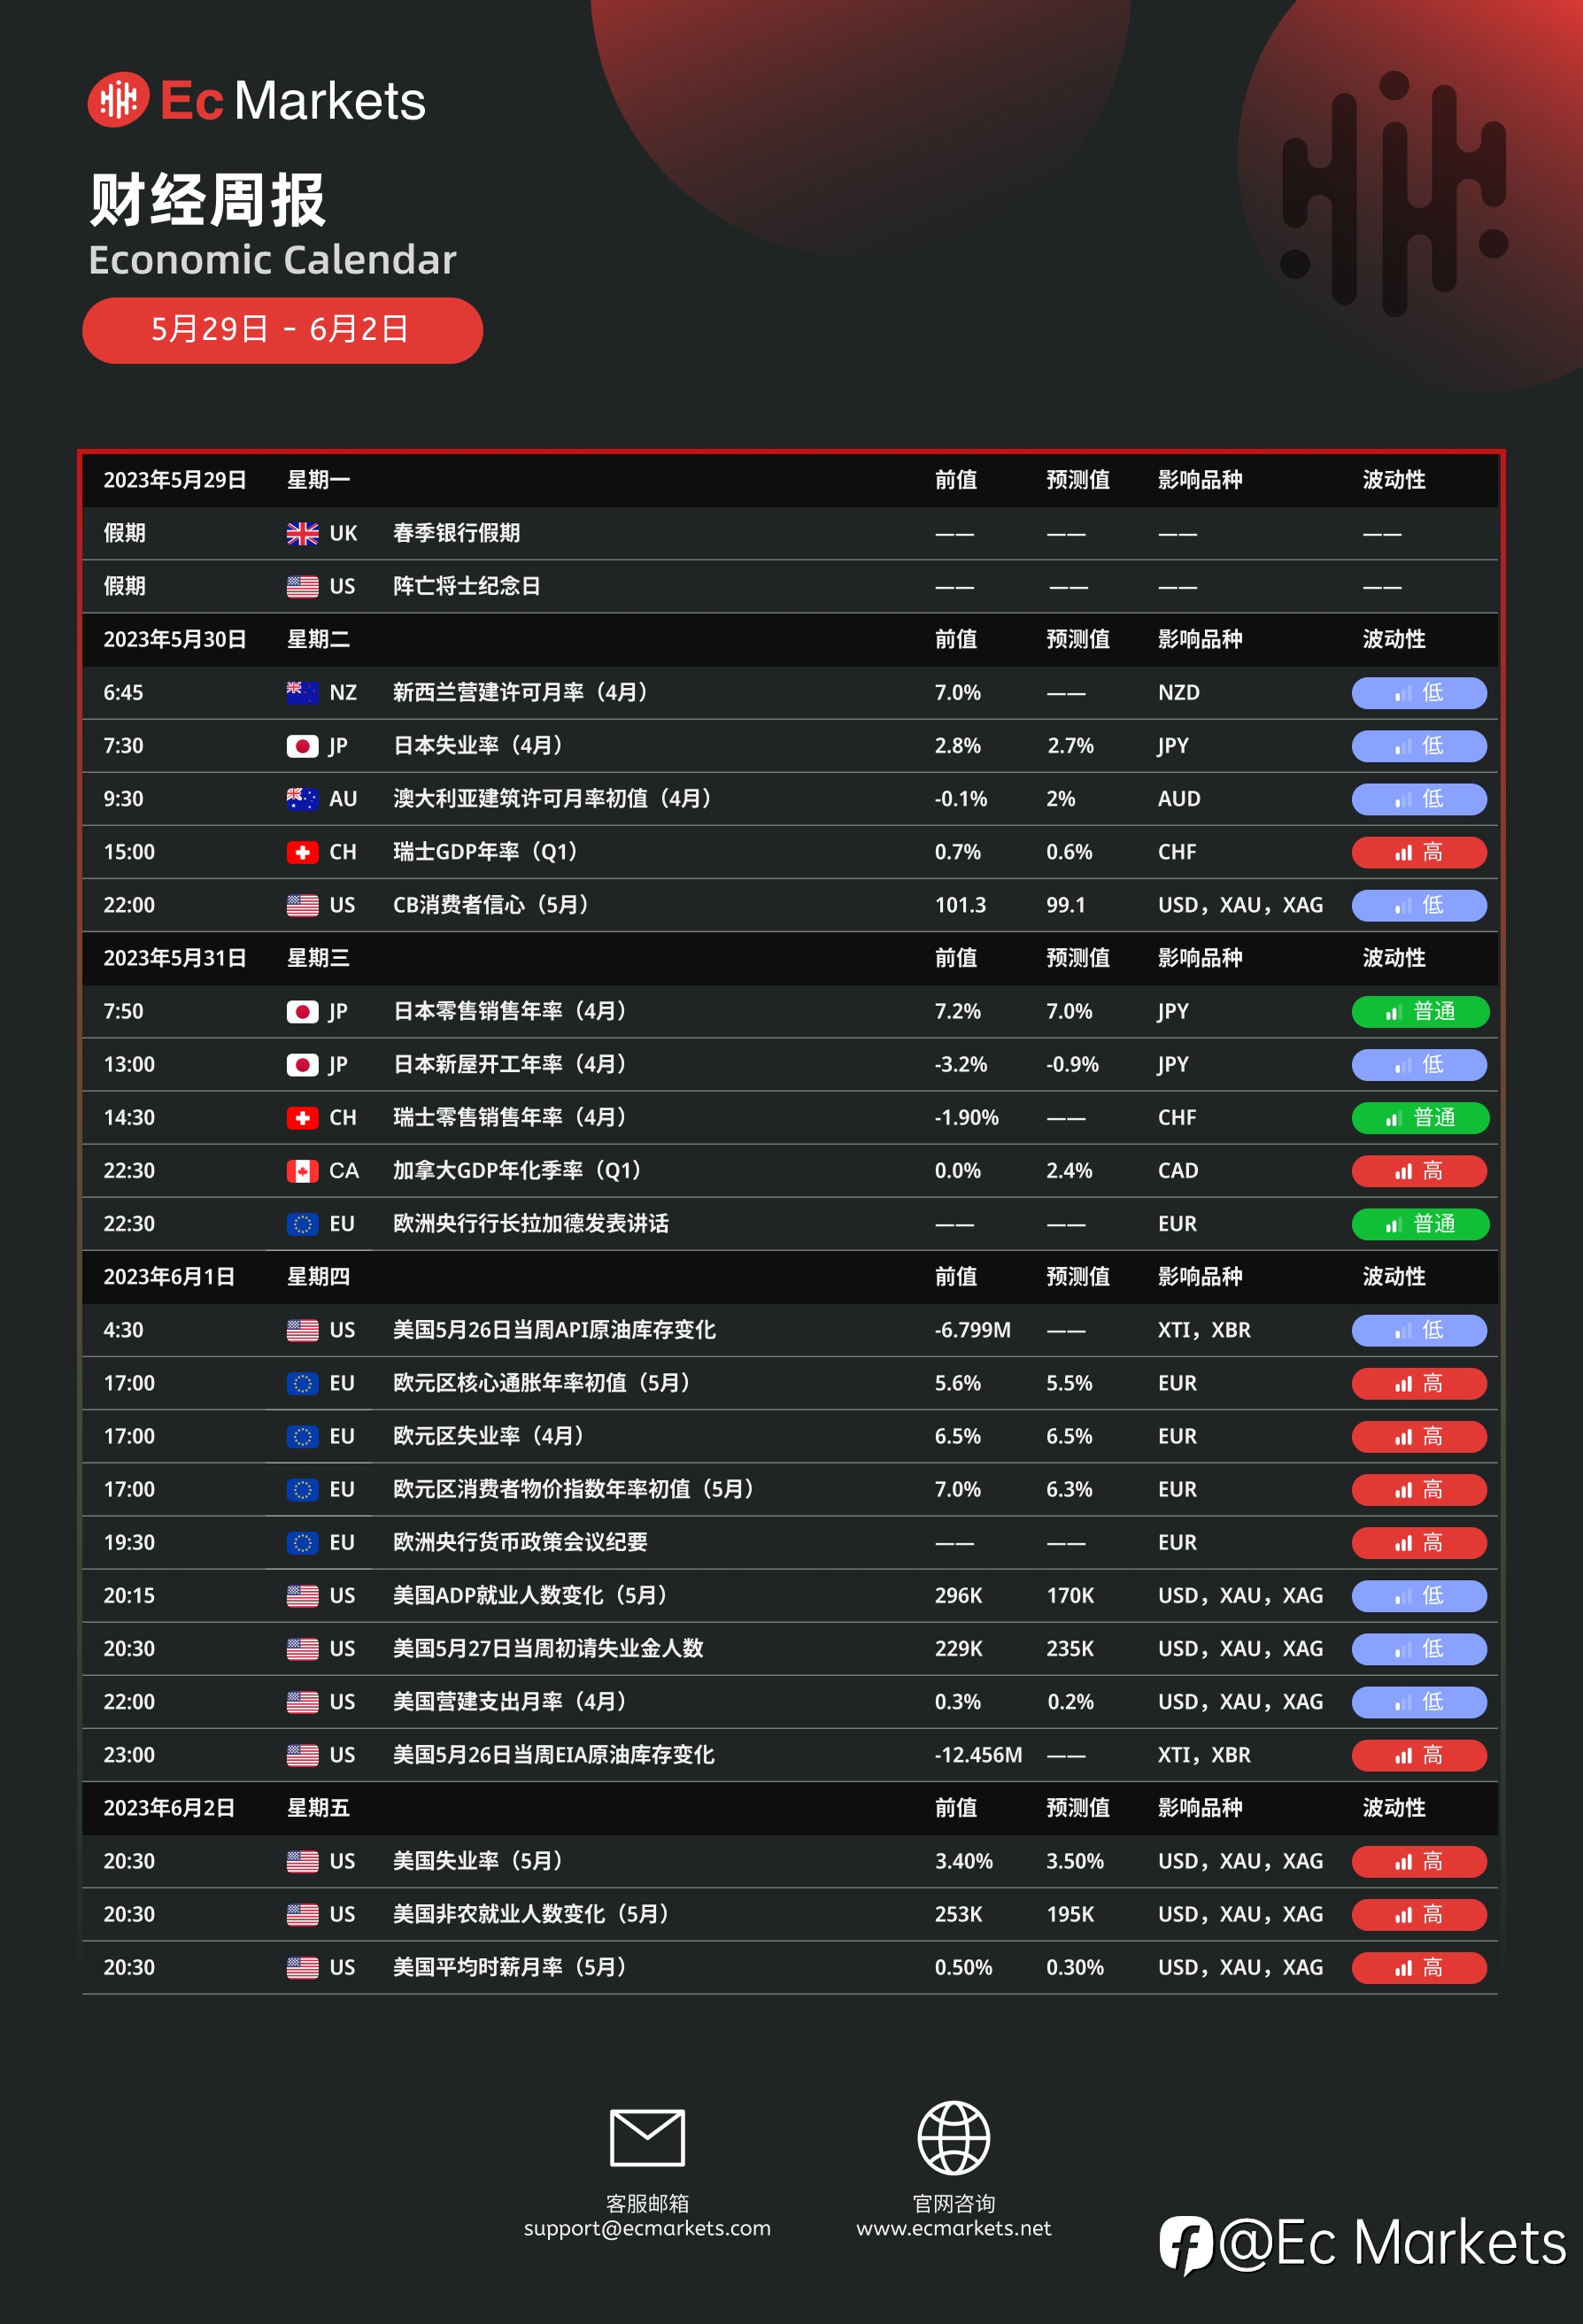Click the 高 badge in 欧元区失业率 row
Image resolution: width=1583 pixels, height=2324 pixels.
(1419, 1436)
